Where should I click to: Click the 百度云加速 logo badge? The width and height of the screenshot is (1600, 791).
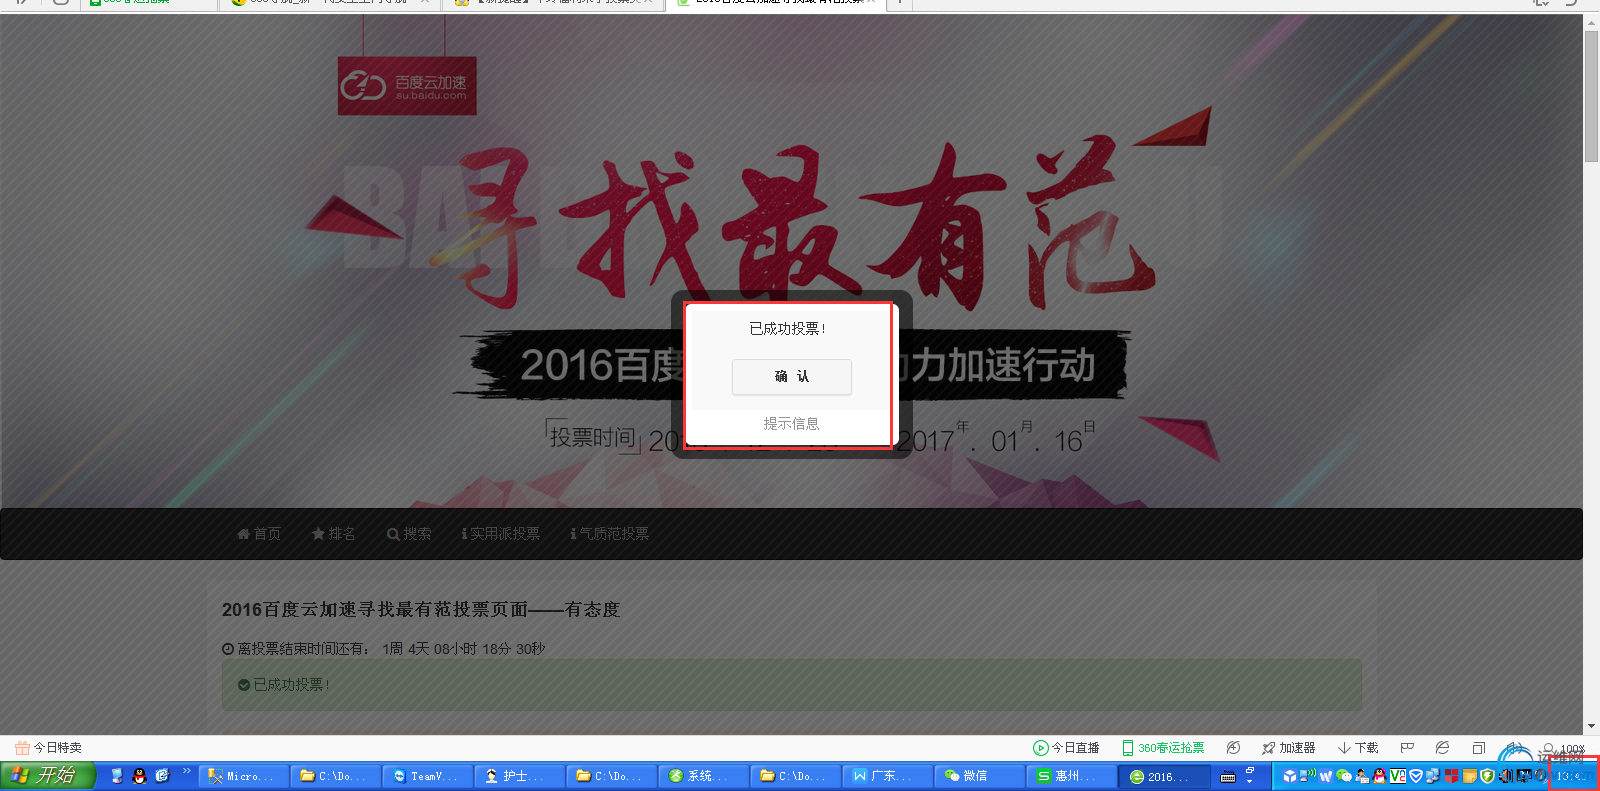click(x=407, y=86)
